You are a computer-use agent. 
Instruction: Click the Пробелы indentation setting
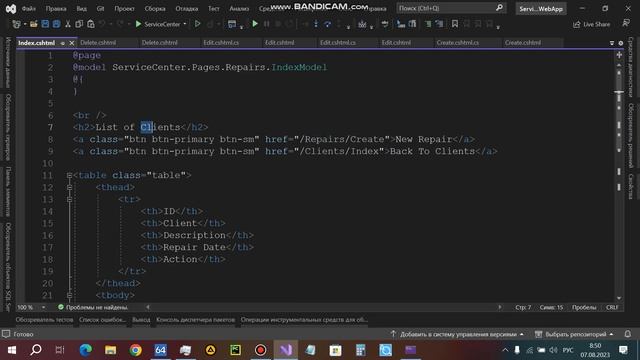pyautogui.click(x=584, y=307)
